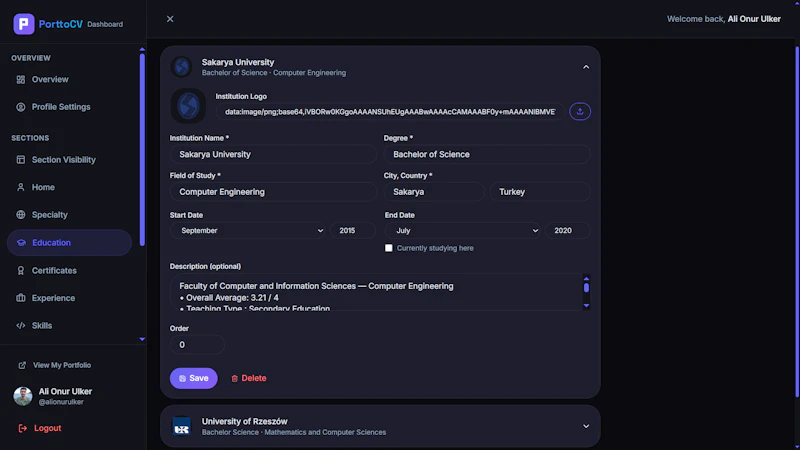Image resolution: width=800 pixels, height=450 pixels.
Task: Delete the Sakarya University entry
Action: (248, 378)
